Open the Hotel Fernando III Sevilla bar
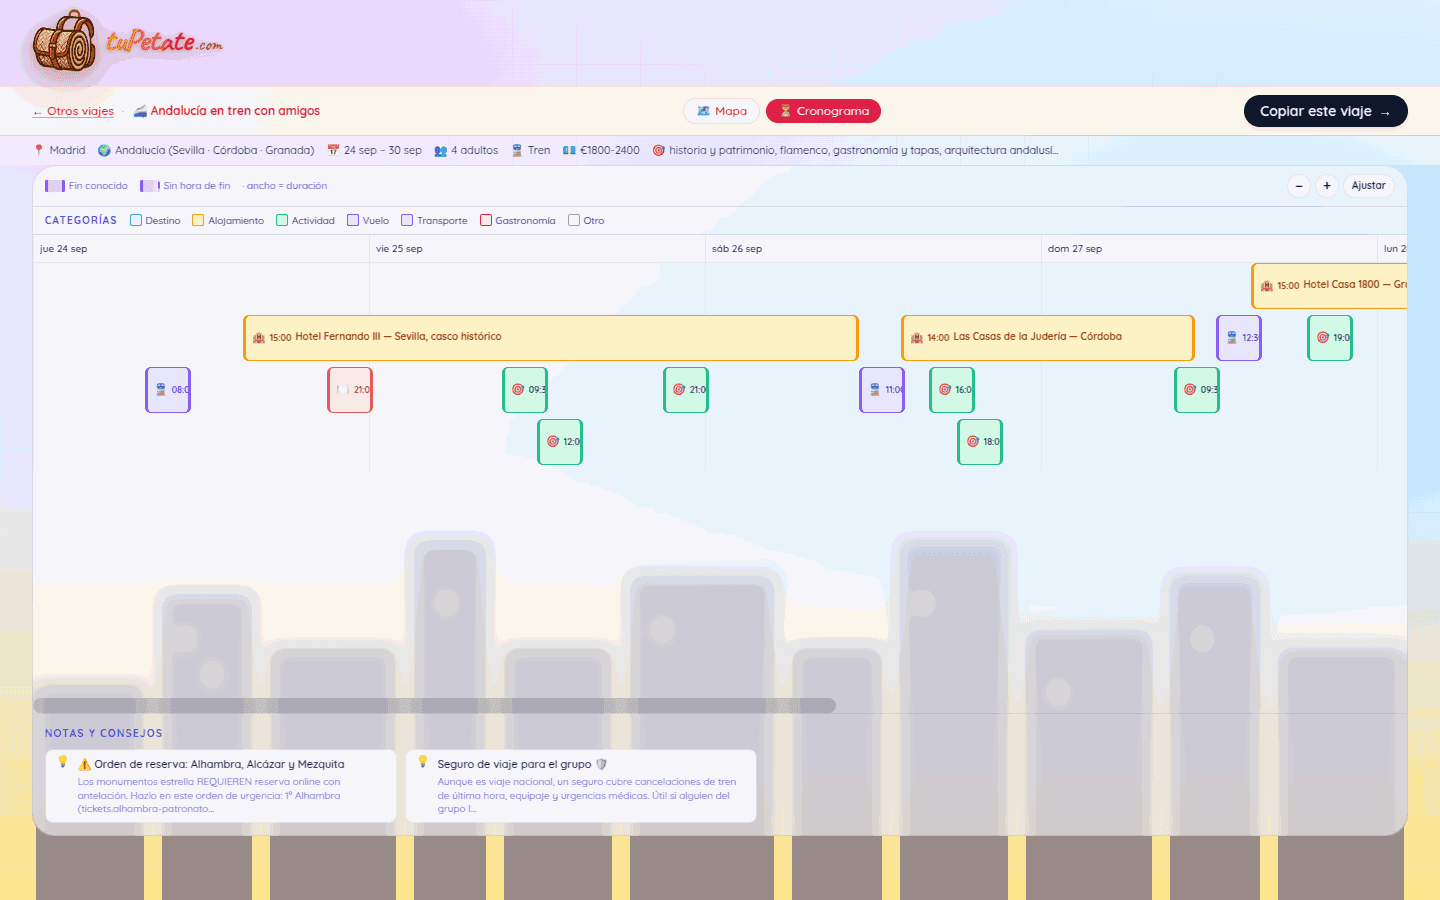This screenshot has height=900, width=1440. [x=551, y=338]
